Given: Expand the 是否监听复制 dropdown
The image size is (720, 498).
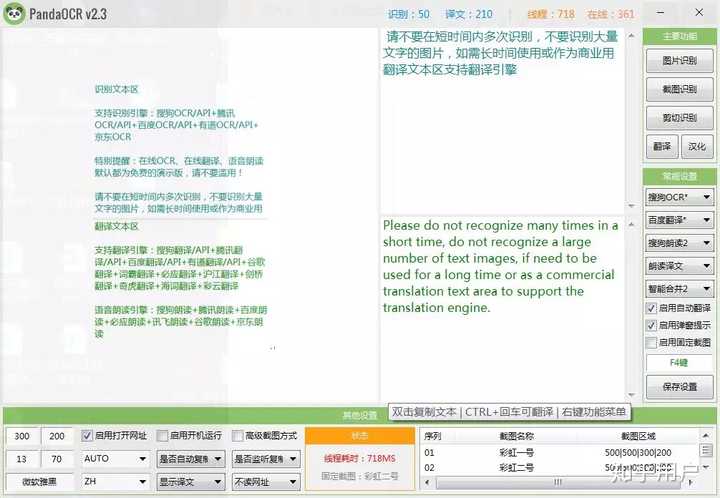Looking at the screenshot, I should (x=266, y=459).
